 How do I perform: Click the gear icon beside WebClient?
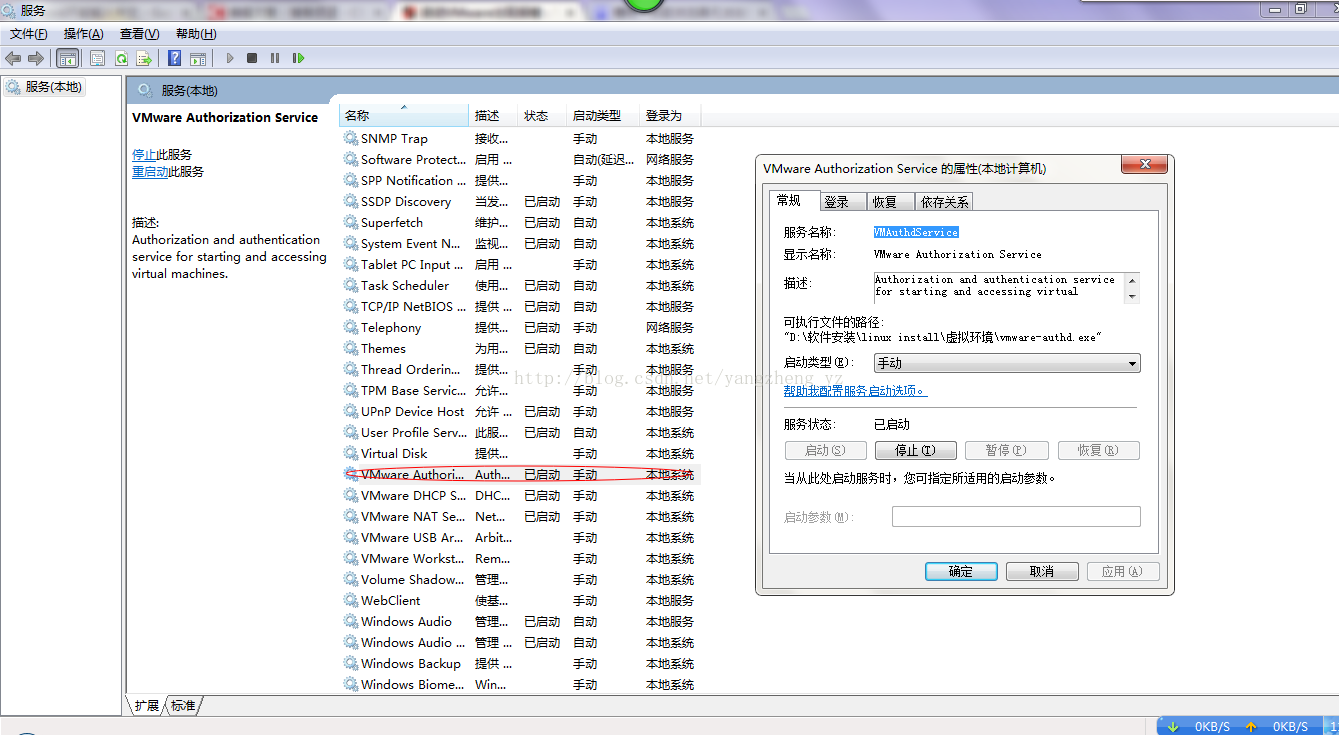351,600
